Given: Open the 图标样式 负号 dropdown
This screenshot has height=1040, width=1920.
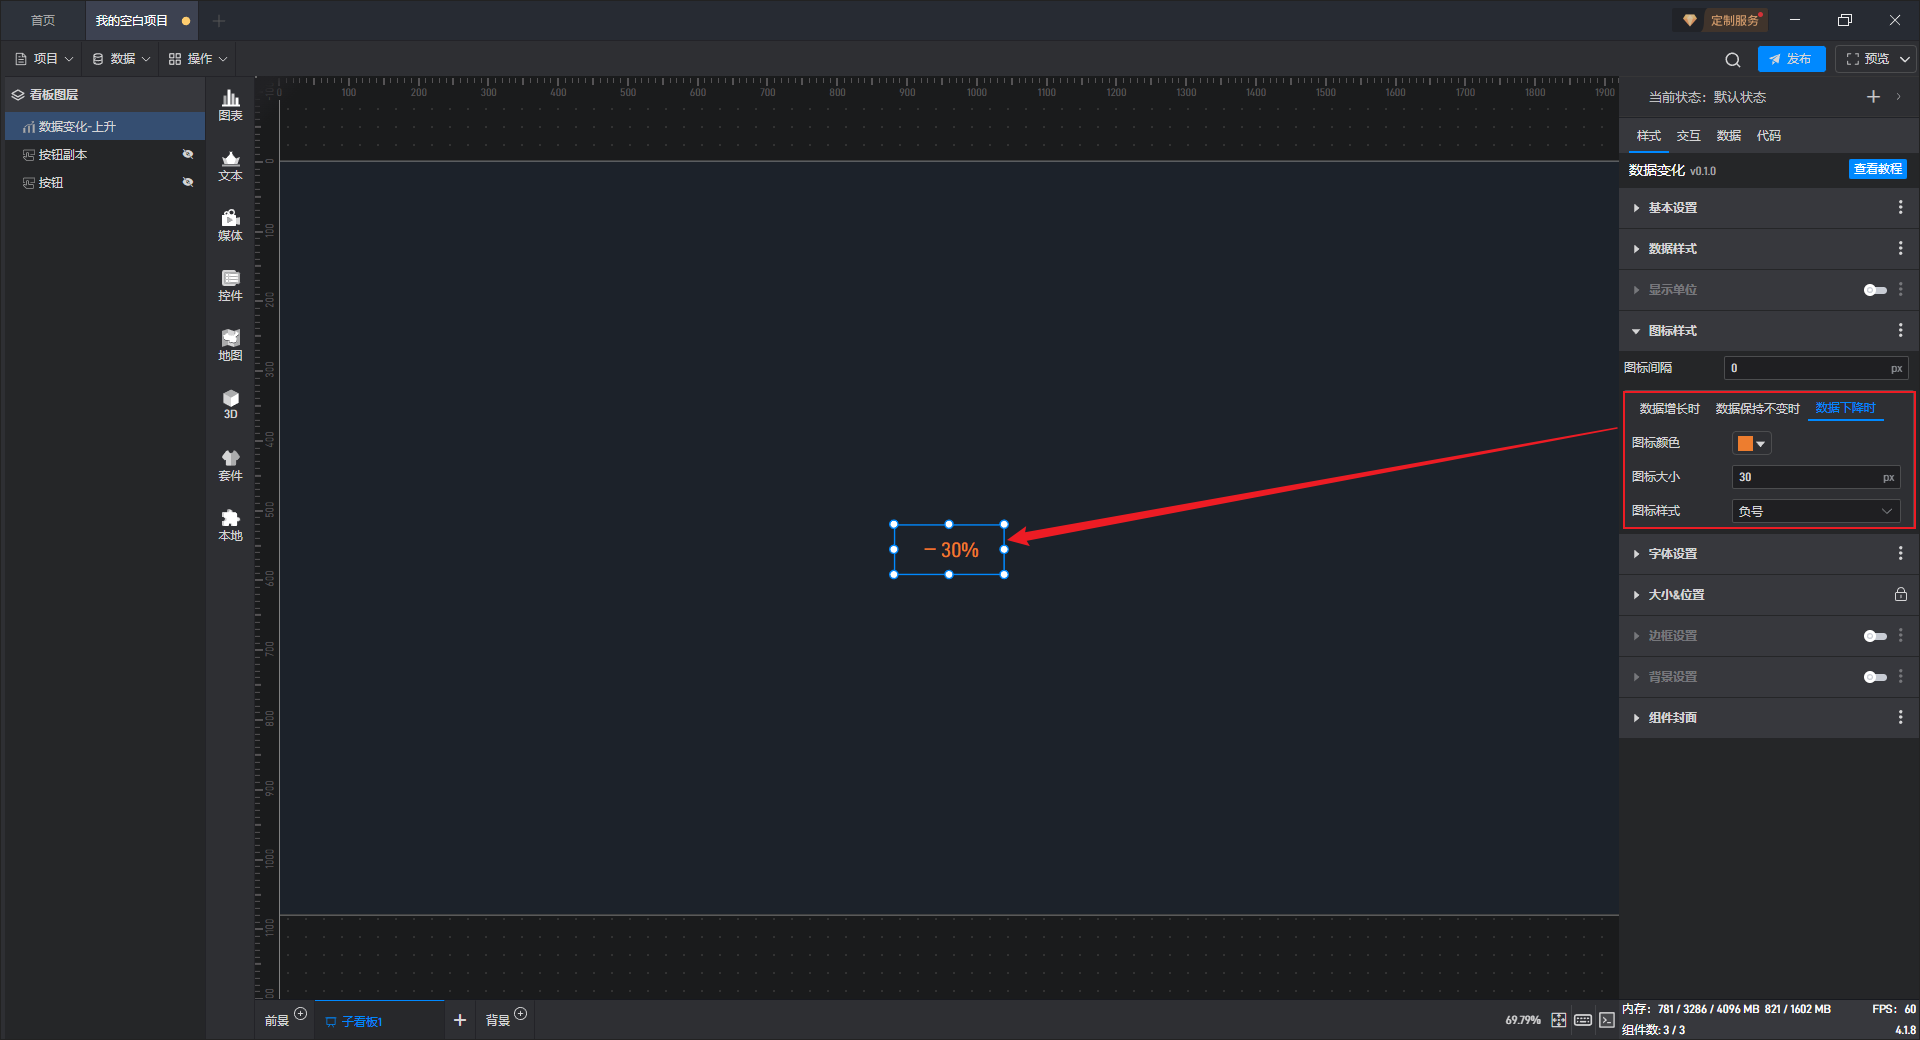Looking at the screenshot, I should (1816, 511).
